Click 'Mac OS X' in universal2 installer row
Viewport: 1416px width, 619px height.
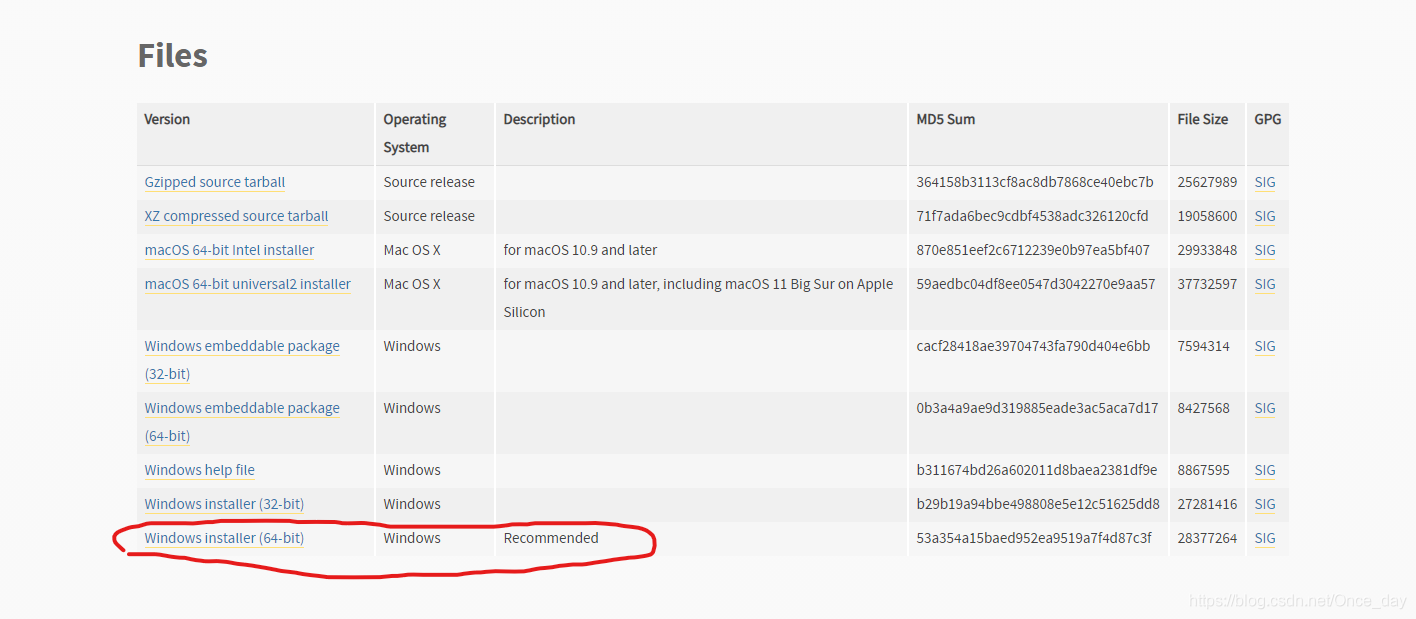tap(412, 284)
